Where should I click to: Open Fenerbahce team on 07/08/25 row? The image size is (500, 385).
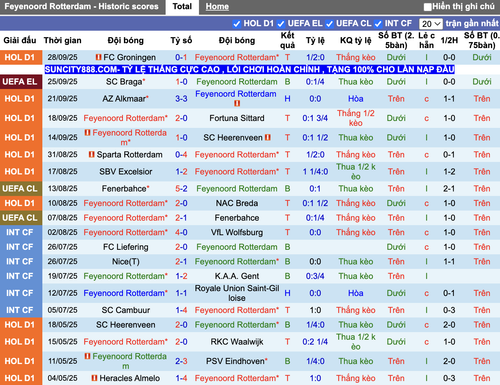[237, 218]
